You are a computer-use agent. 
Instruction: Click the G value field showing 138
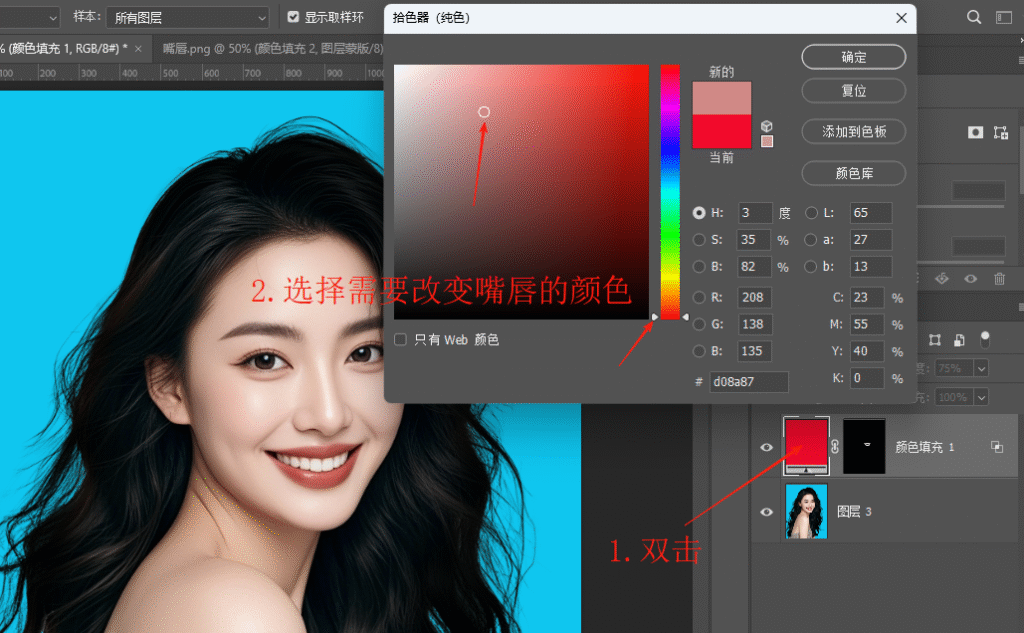(754, 324)
